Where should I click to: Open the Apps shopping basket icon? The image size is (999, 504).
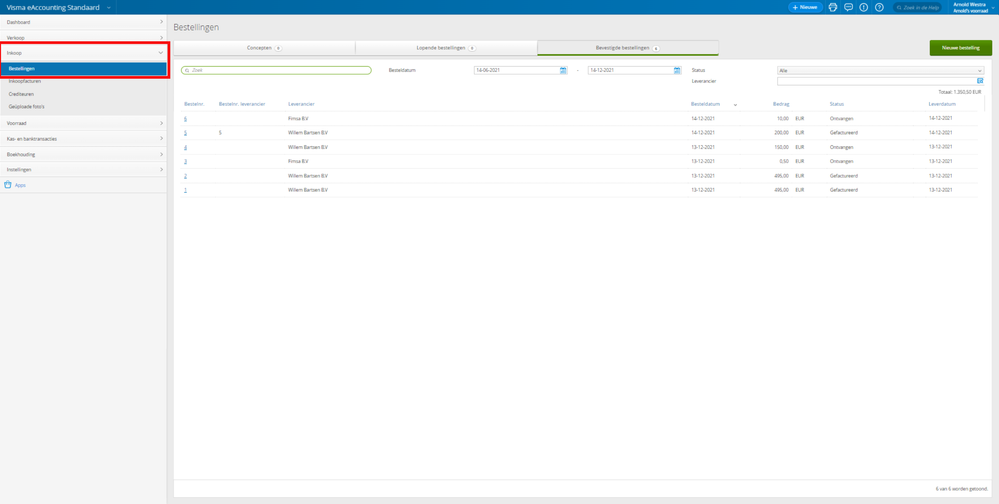click(8, 185)
